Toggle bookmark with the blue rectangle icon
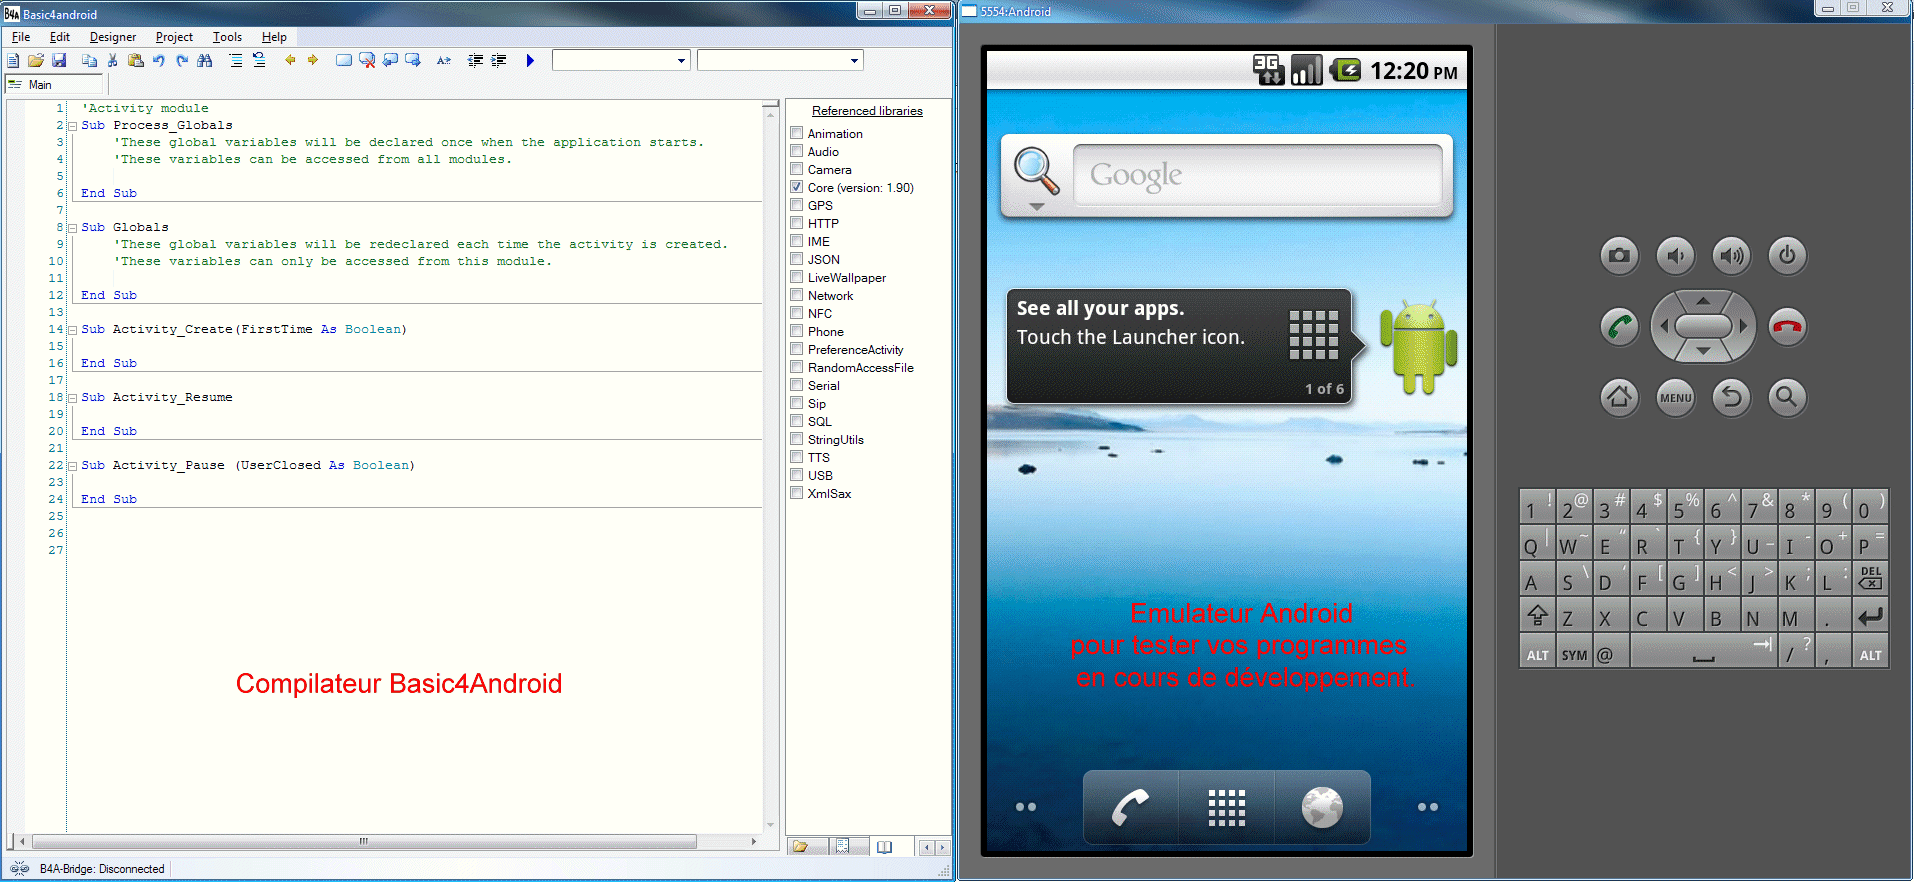Image resolution: width=1914 pixels, height=882 pixels. point(344,61)
